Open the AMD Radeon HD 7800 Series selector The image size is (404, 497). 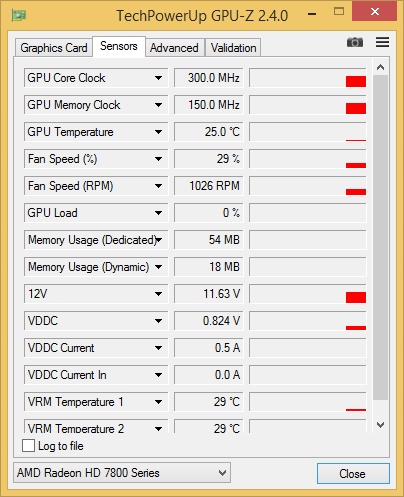[122, 473]
